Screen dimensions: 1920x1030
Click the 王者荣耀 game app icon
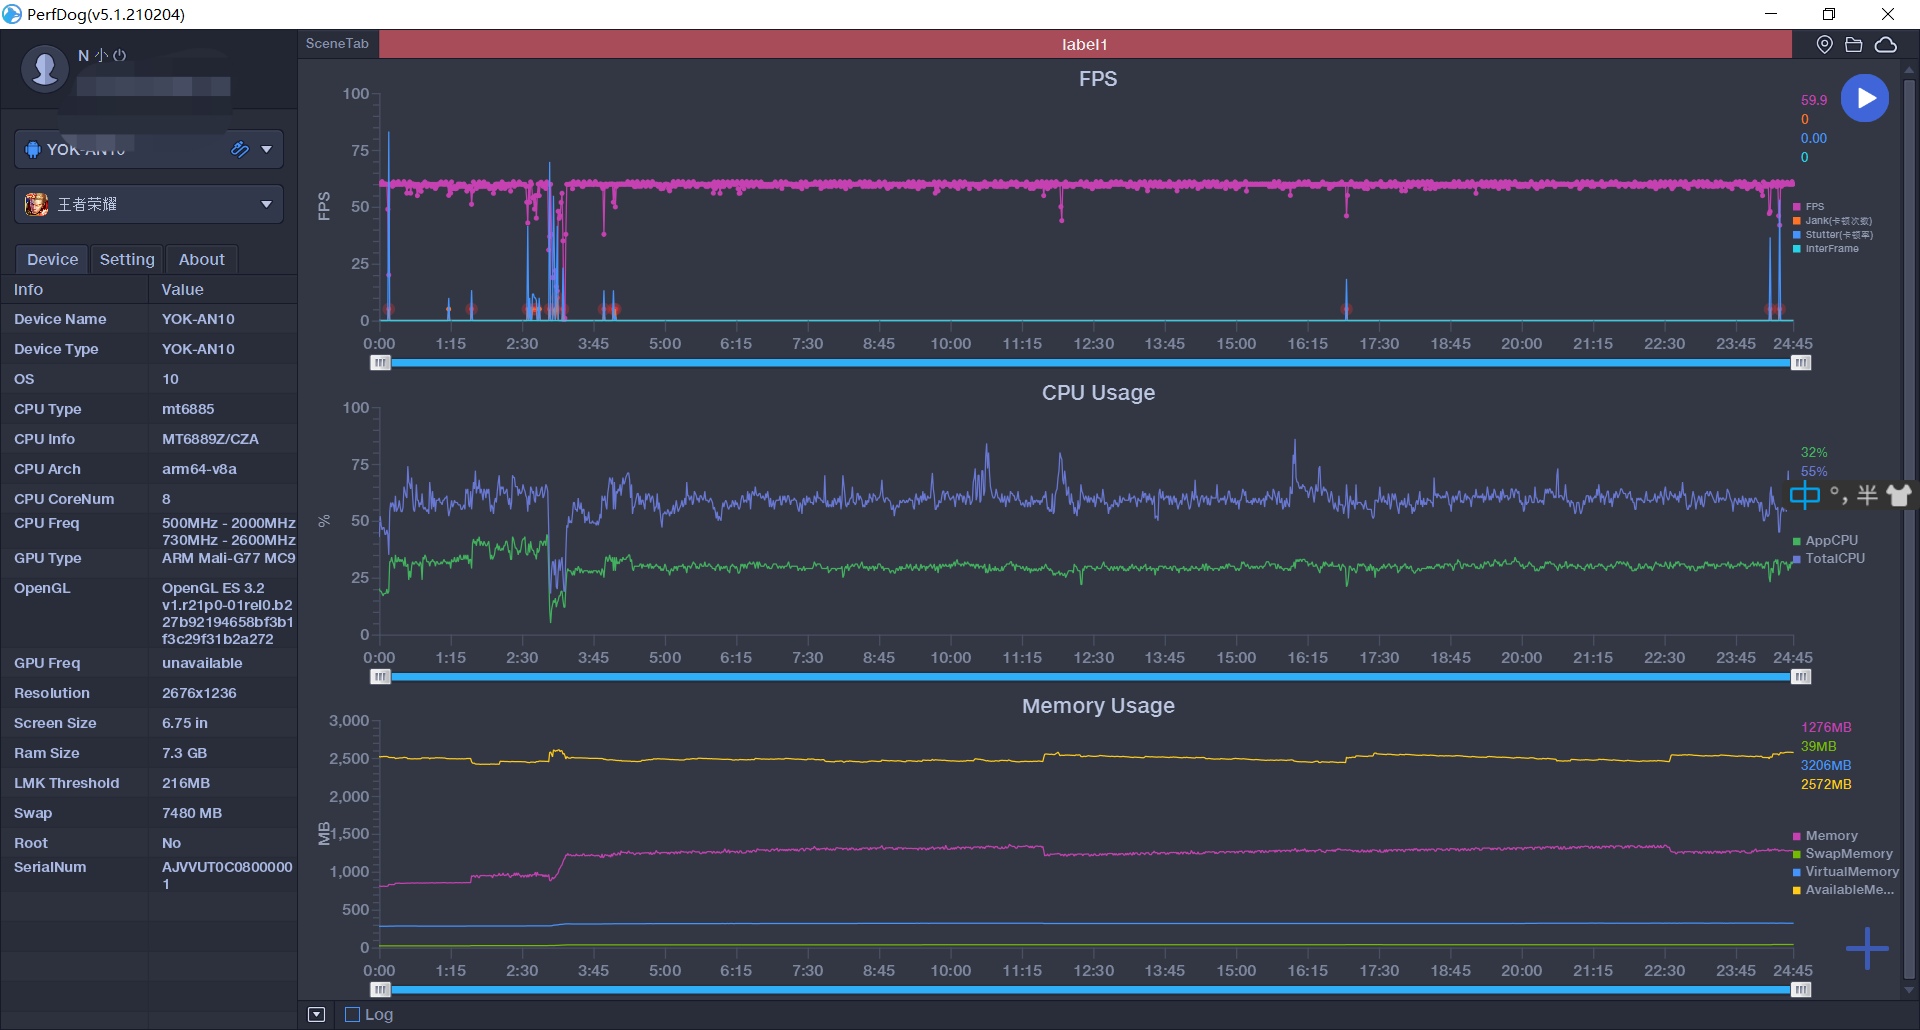click(x=37, y=204)
